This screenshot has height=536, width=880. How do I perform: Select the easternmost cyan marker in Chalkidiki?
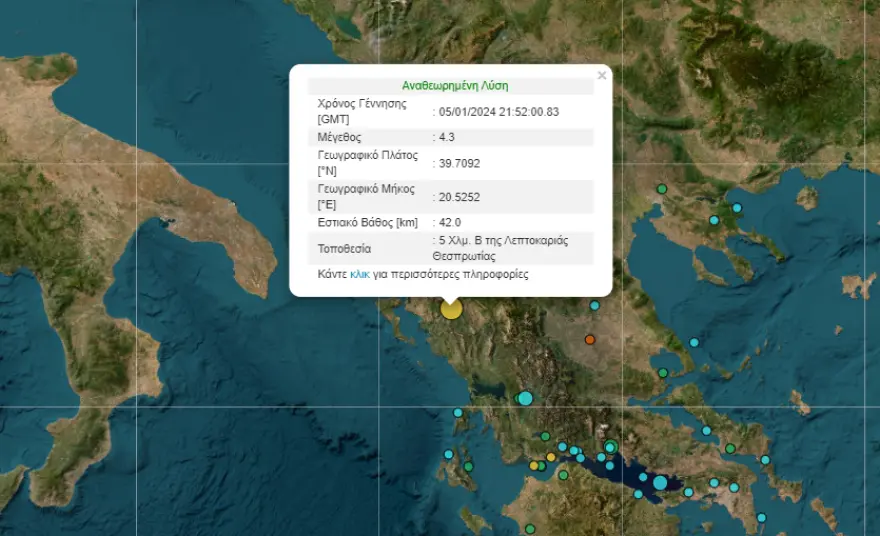pyautogui.click(x=737, y=208)
